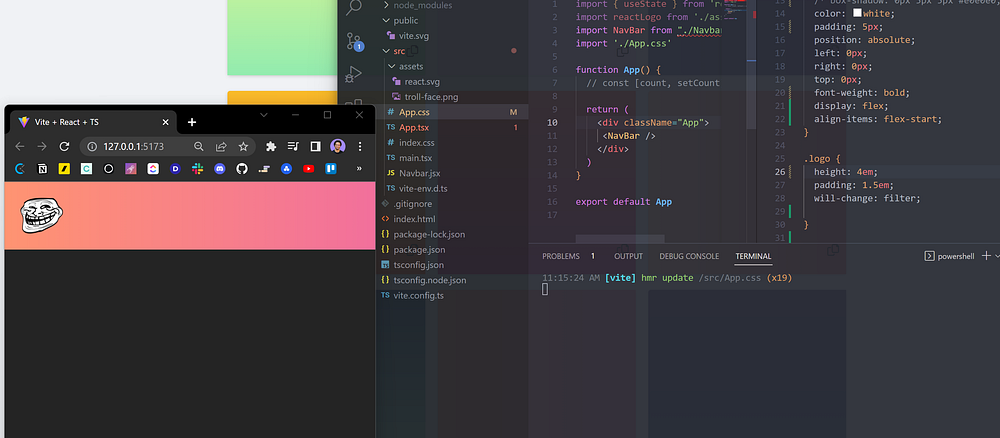This screenshot has width=1000, height=438.
Task: Open the Chrome profile avatar
Action: [337, 147]
